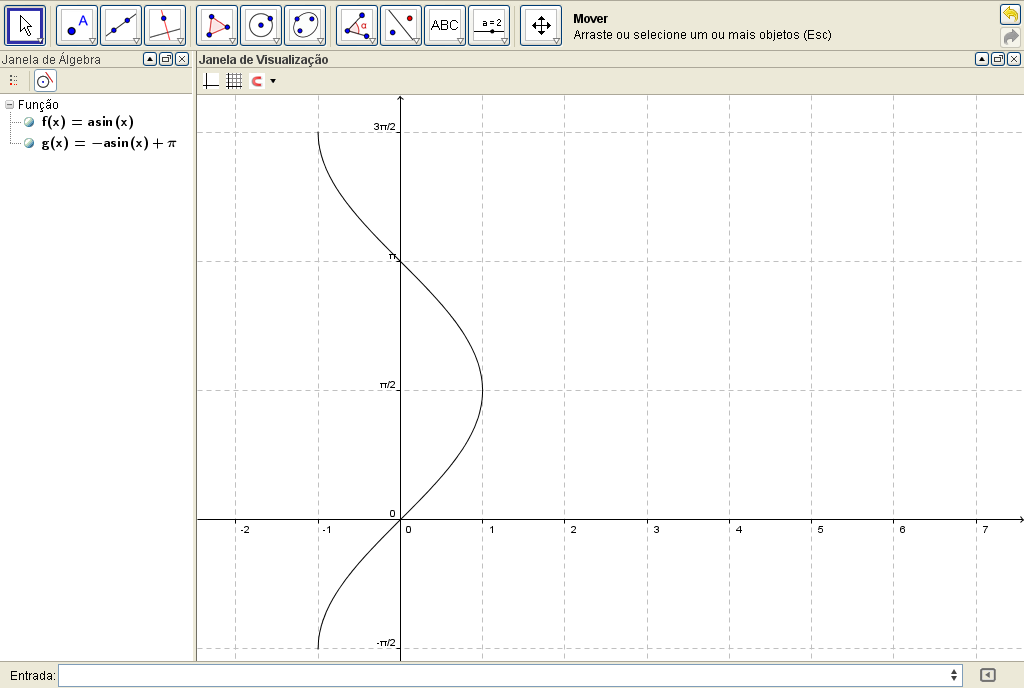Select the Circle with center tool
The height and width of the screenshot is (688, 1024).
pos(260,25)
